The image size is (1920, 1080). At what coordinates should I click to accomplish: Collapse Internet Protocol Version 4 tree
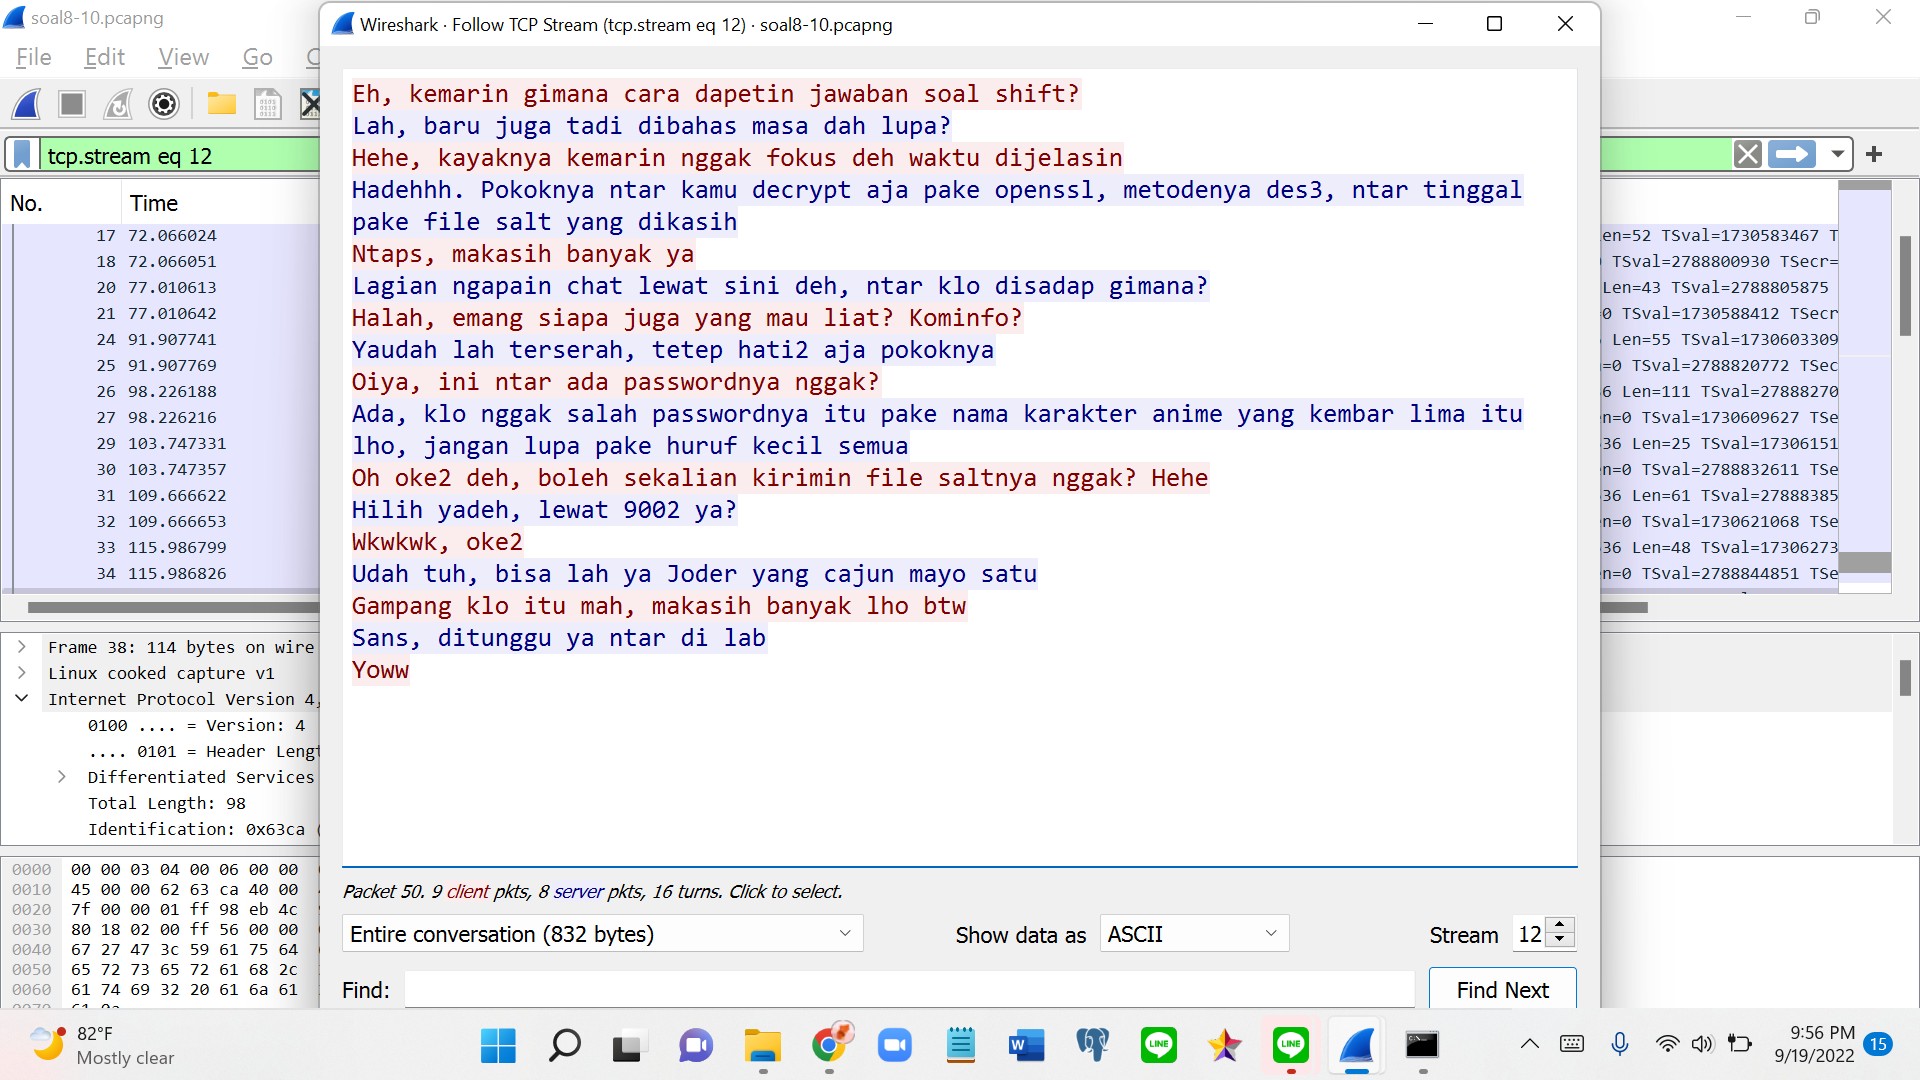22,698
